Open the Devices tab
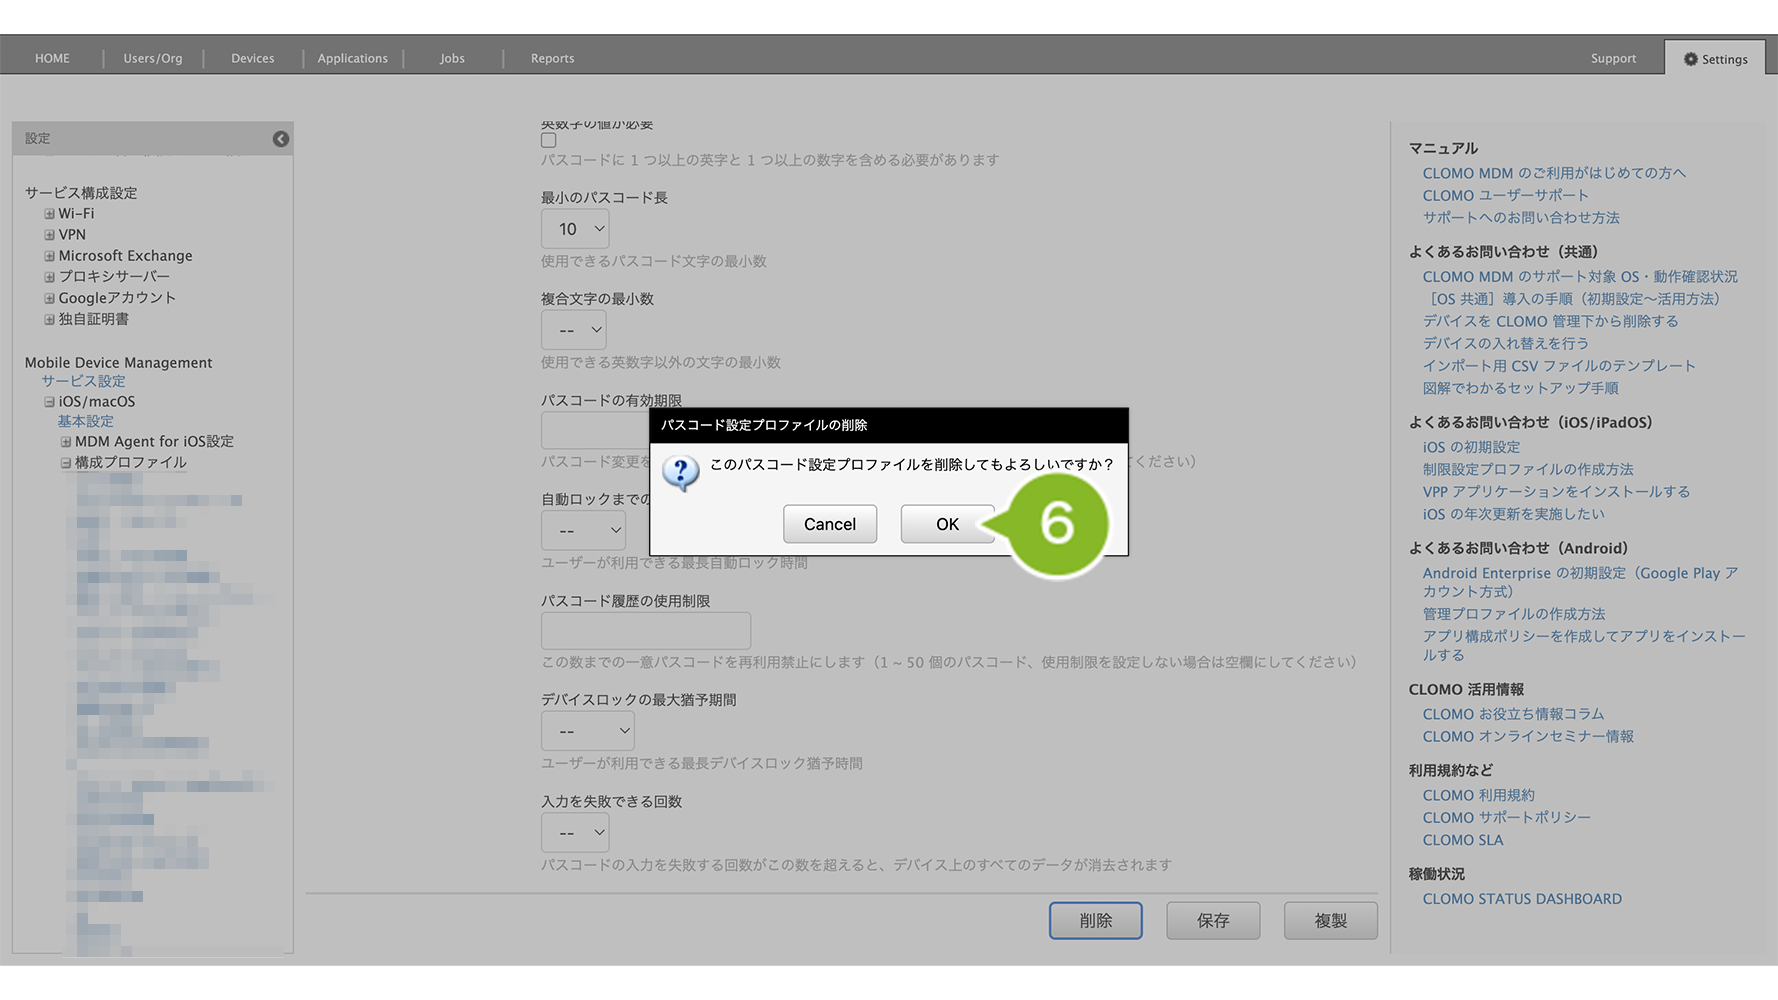This screenshot has width=1778, height=1000. tap(252, 59)
